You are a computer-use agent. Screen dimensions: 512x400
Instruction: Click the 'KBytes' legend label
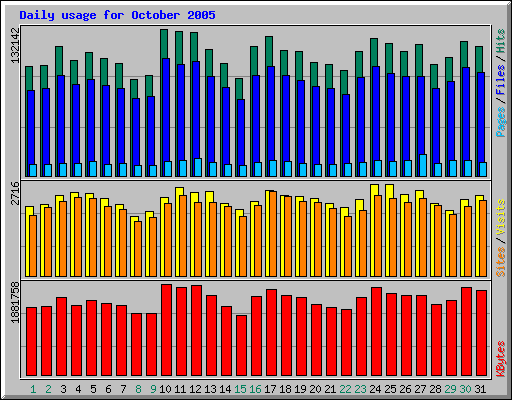[500, 359]
